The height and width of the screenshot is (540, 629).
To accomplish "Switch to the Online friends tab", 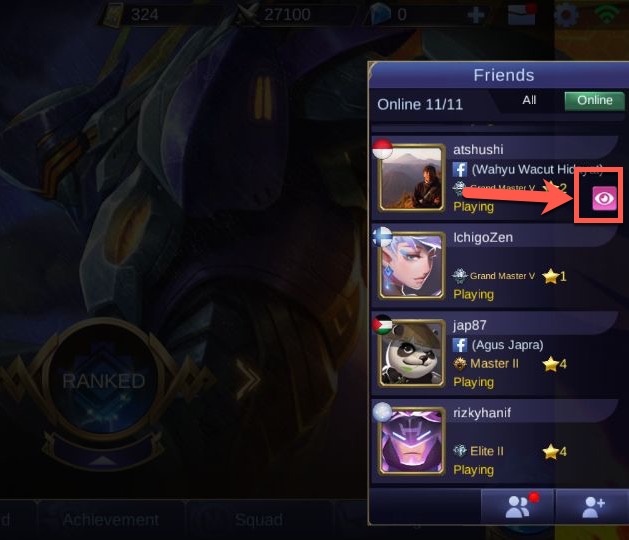I will tap(595, 101).
